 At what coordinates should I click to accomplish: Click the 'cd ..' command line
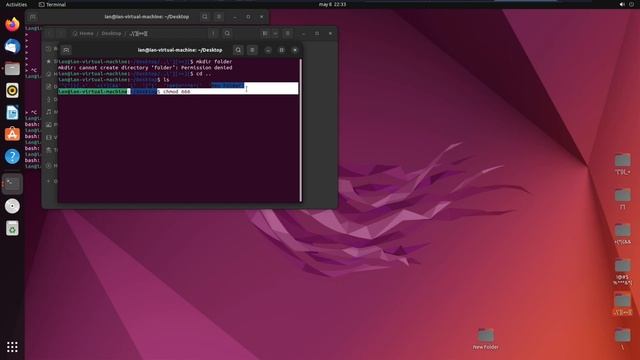135,74
